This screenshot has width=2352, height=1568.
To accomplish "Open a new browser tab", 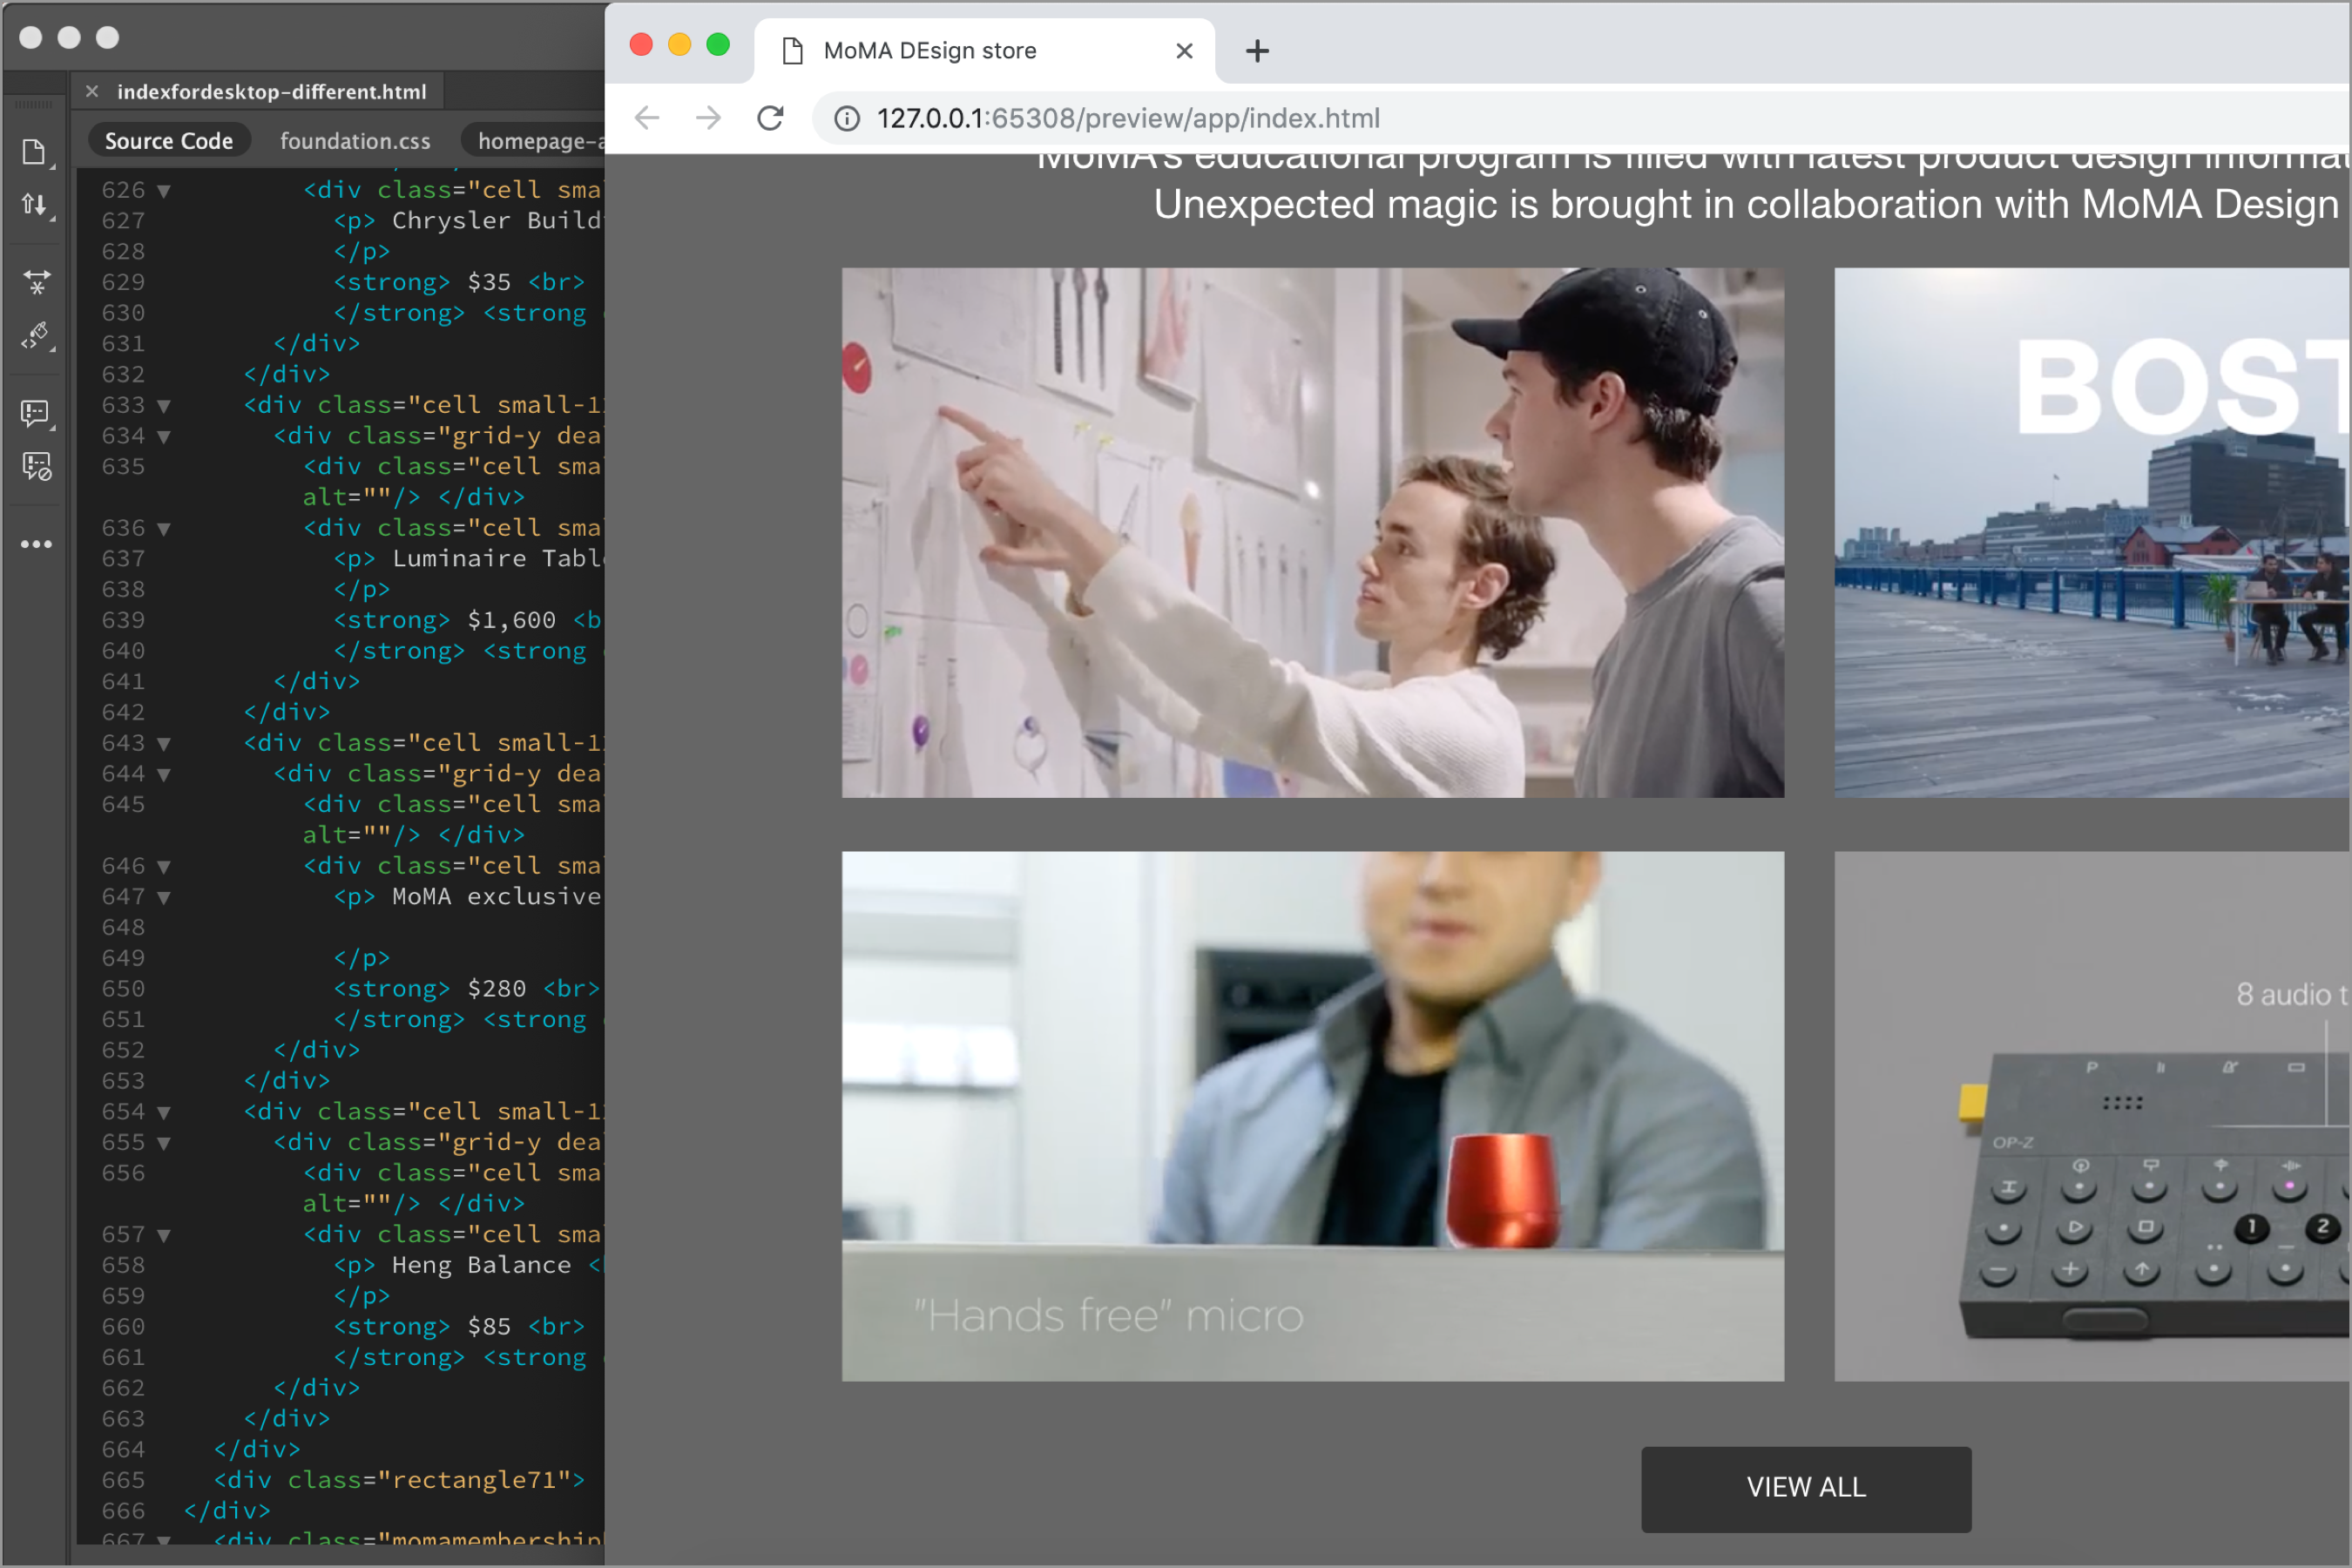I will (x=1257, y=50).
